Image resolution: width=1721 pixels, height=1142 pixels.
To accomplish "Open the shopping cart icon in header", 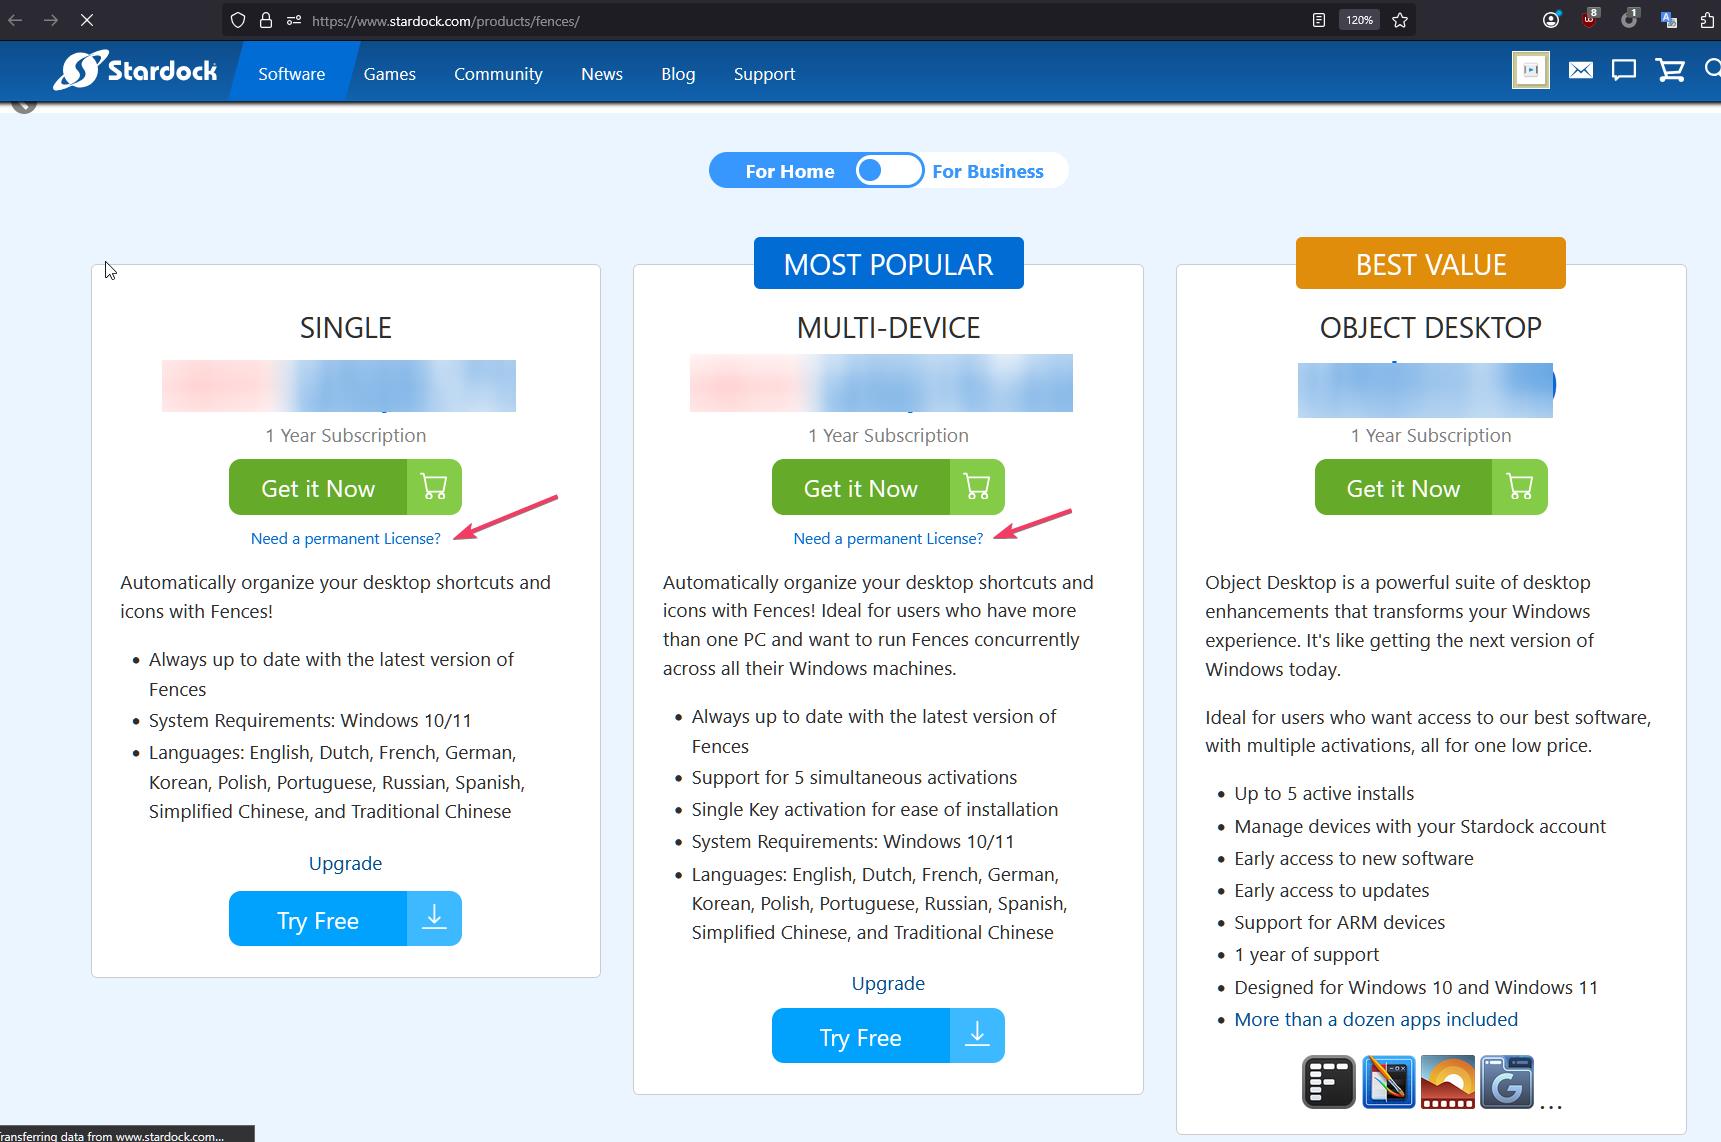I will click(1670, 70).
